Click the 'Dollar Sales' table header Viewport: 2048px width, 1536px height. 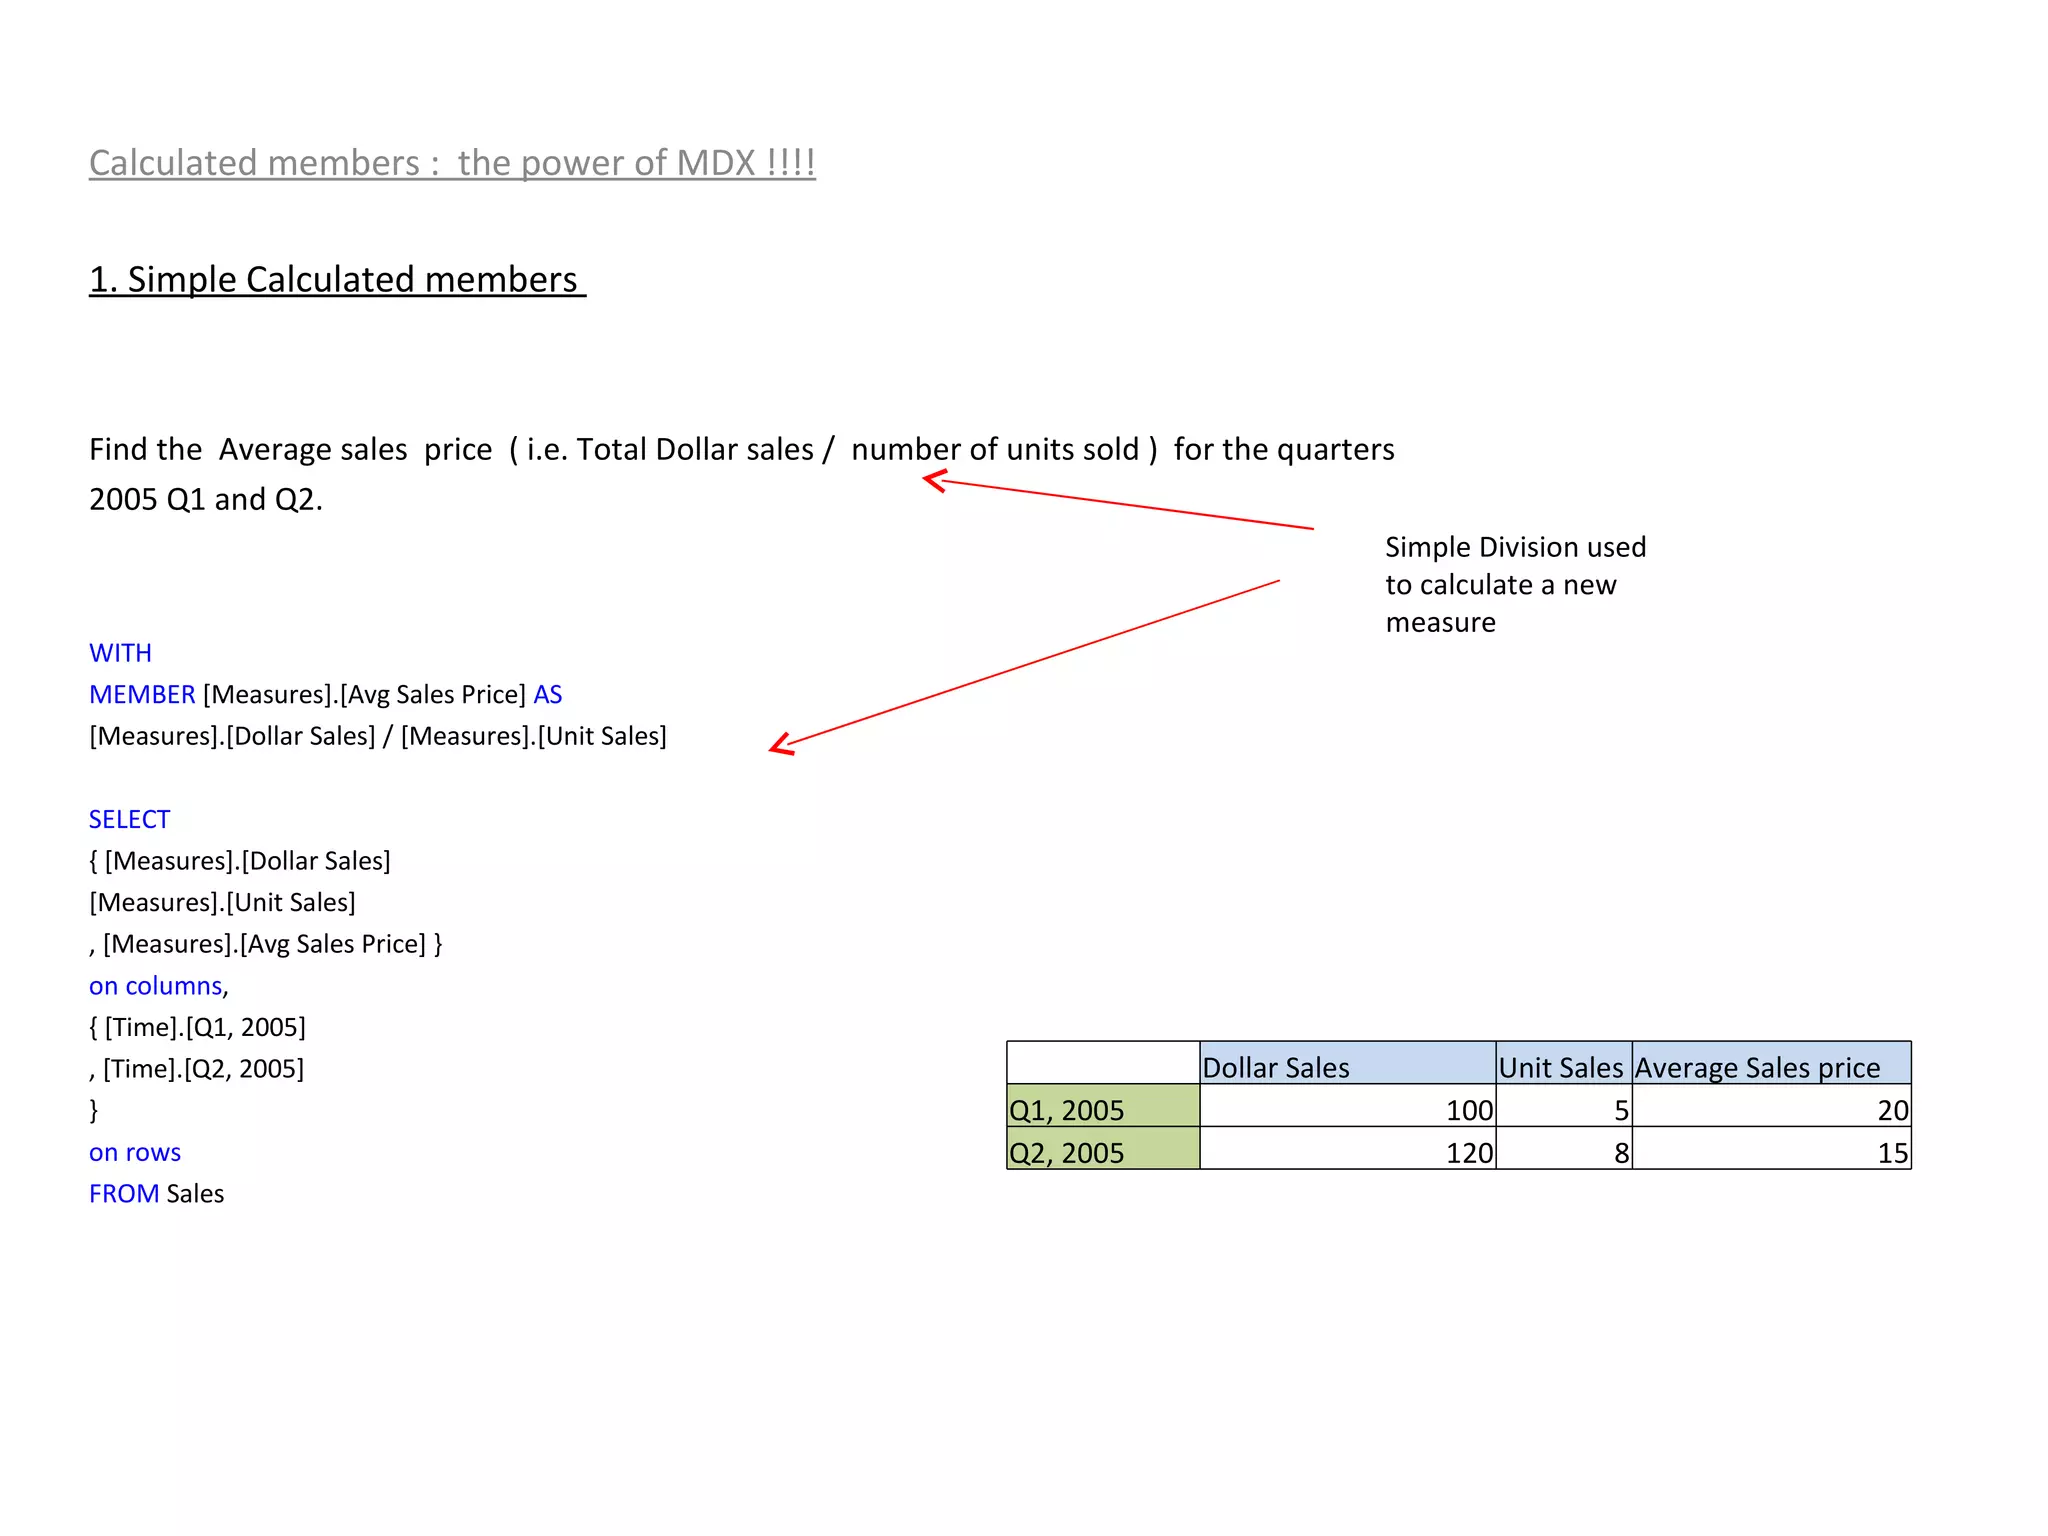click(x=1347, y=1063)
